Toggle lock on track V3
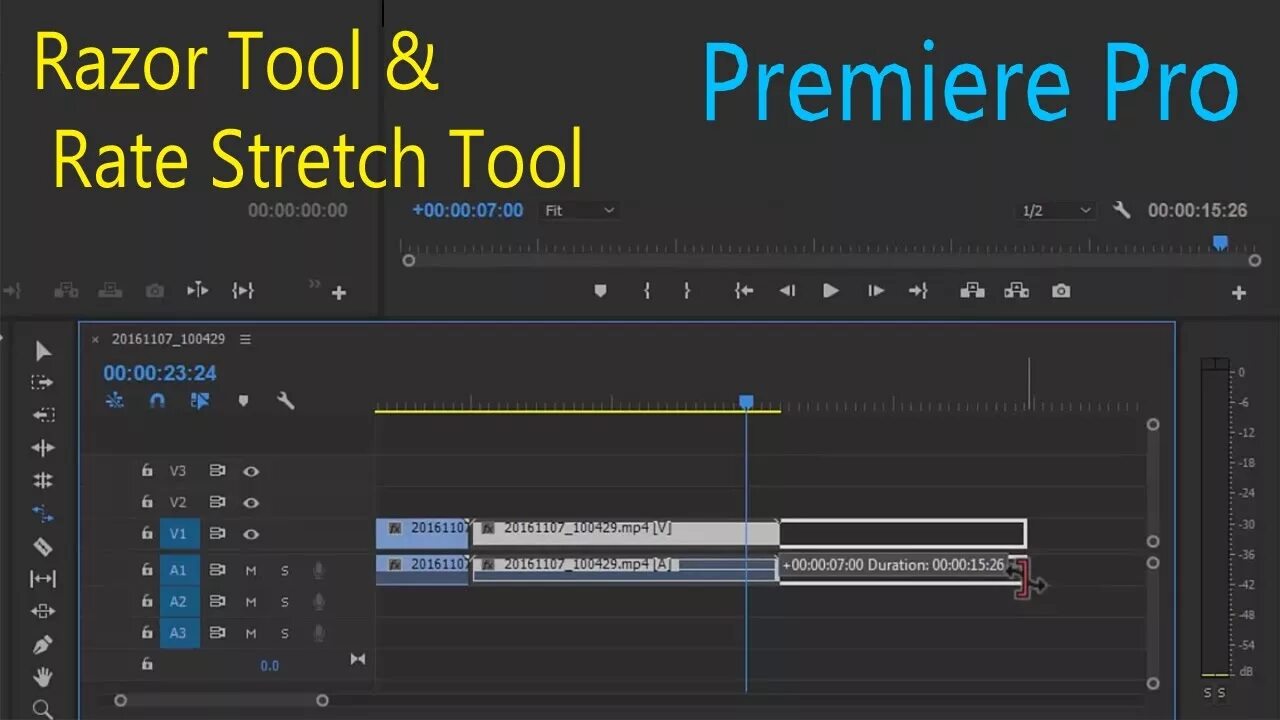1280x720 pixels. point(147,471)
